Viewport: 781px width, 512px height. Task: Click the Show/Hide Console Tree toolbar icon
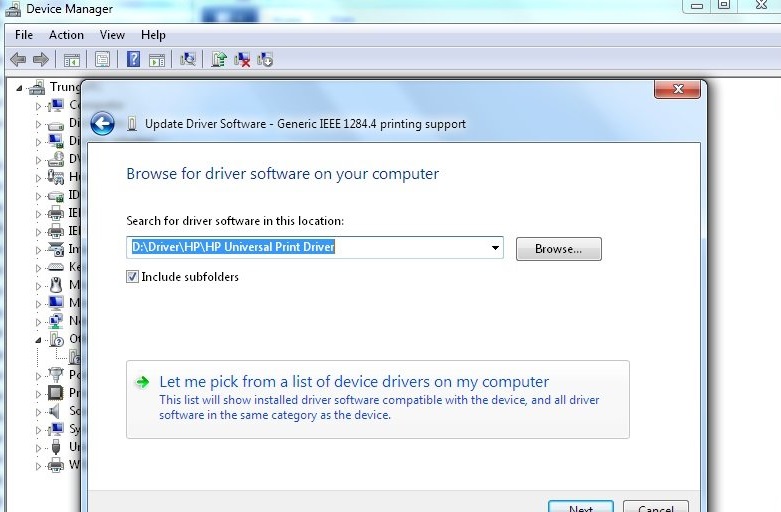(x=71, y=60)
